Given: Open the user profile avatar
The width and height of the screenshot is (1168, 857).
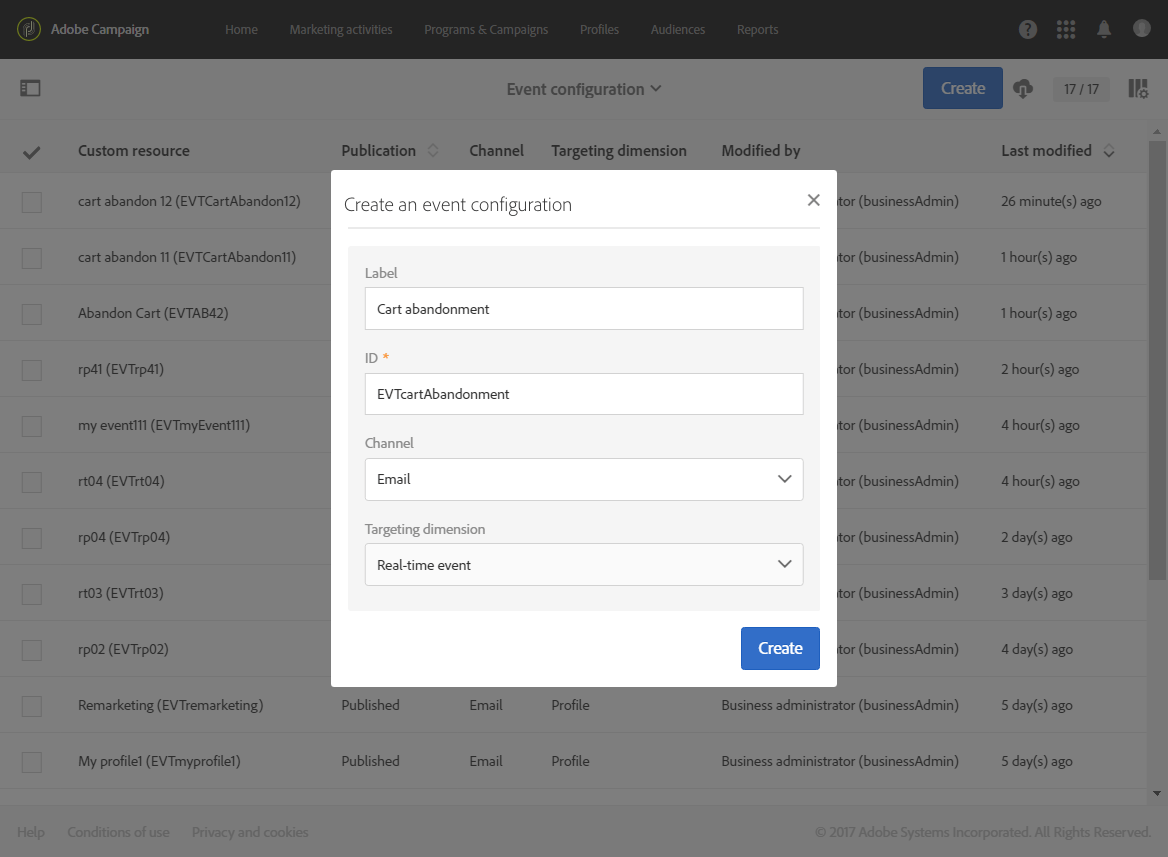Looking at the screenshot, I should (1141, 29).
